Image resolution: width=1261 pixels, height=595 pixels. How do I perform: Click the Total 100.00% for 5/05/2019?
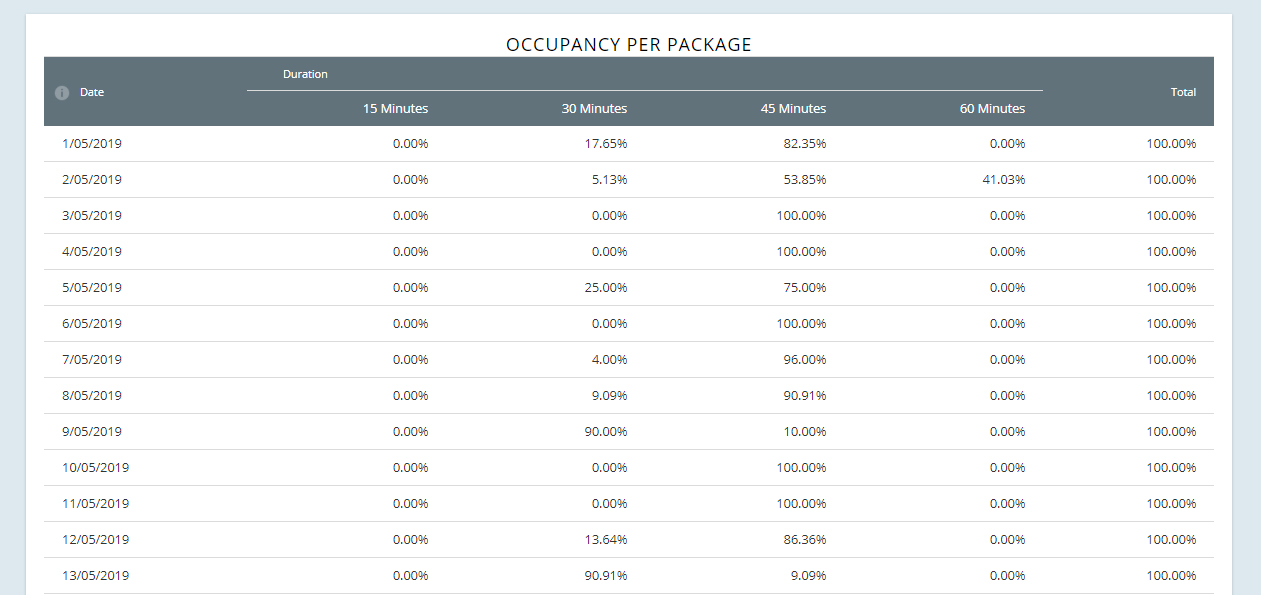point(1172,288)
